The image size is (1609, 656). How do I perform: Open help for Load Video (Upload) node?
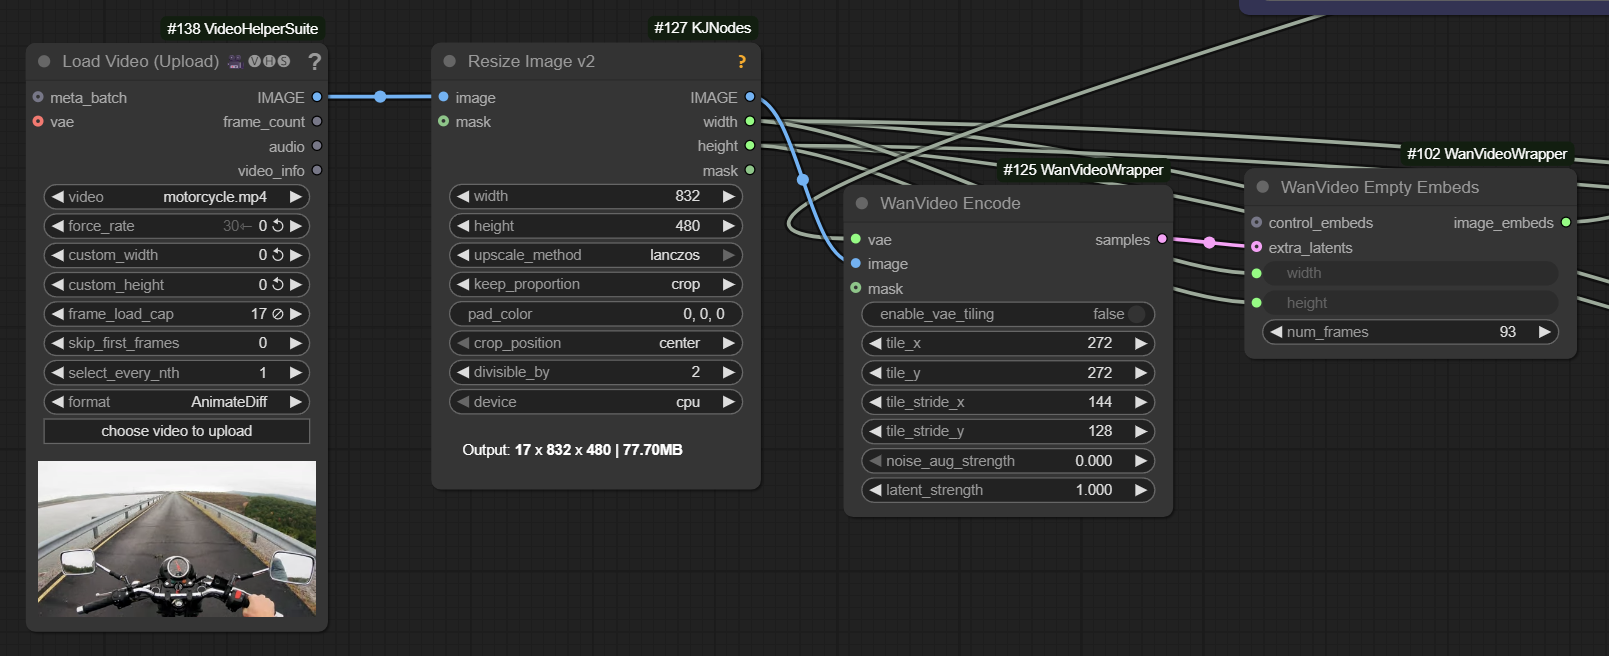(x=314, y=61)
